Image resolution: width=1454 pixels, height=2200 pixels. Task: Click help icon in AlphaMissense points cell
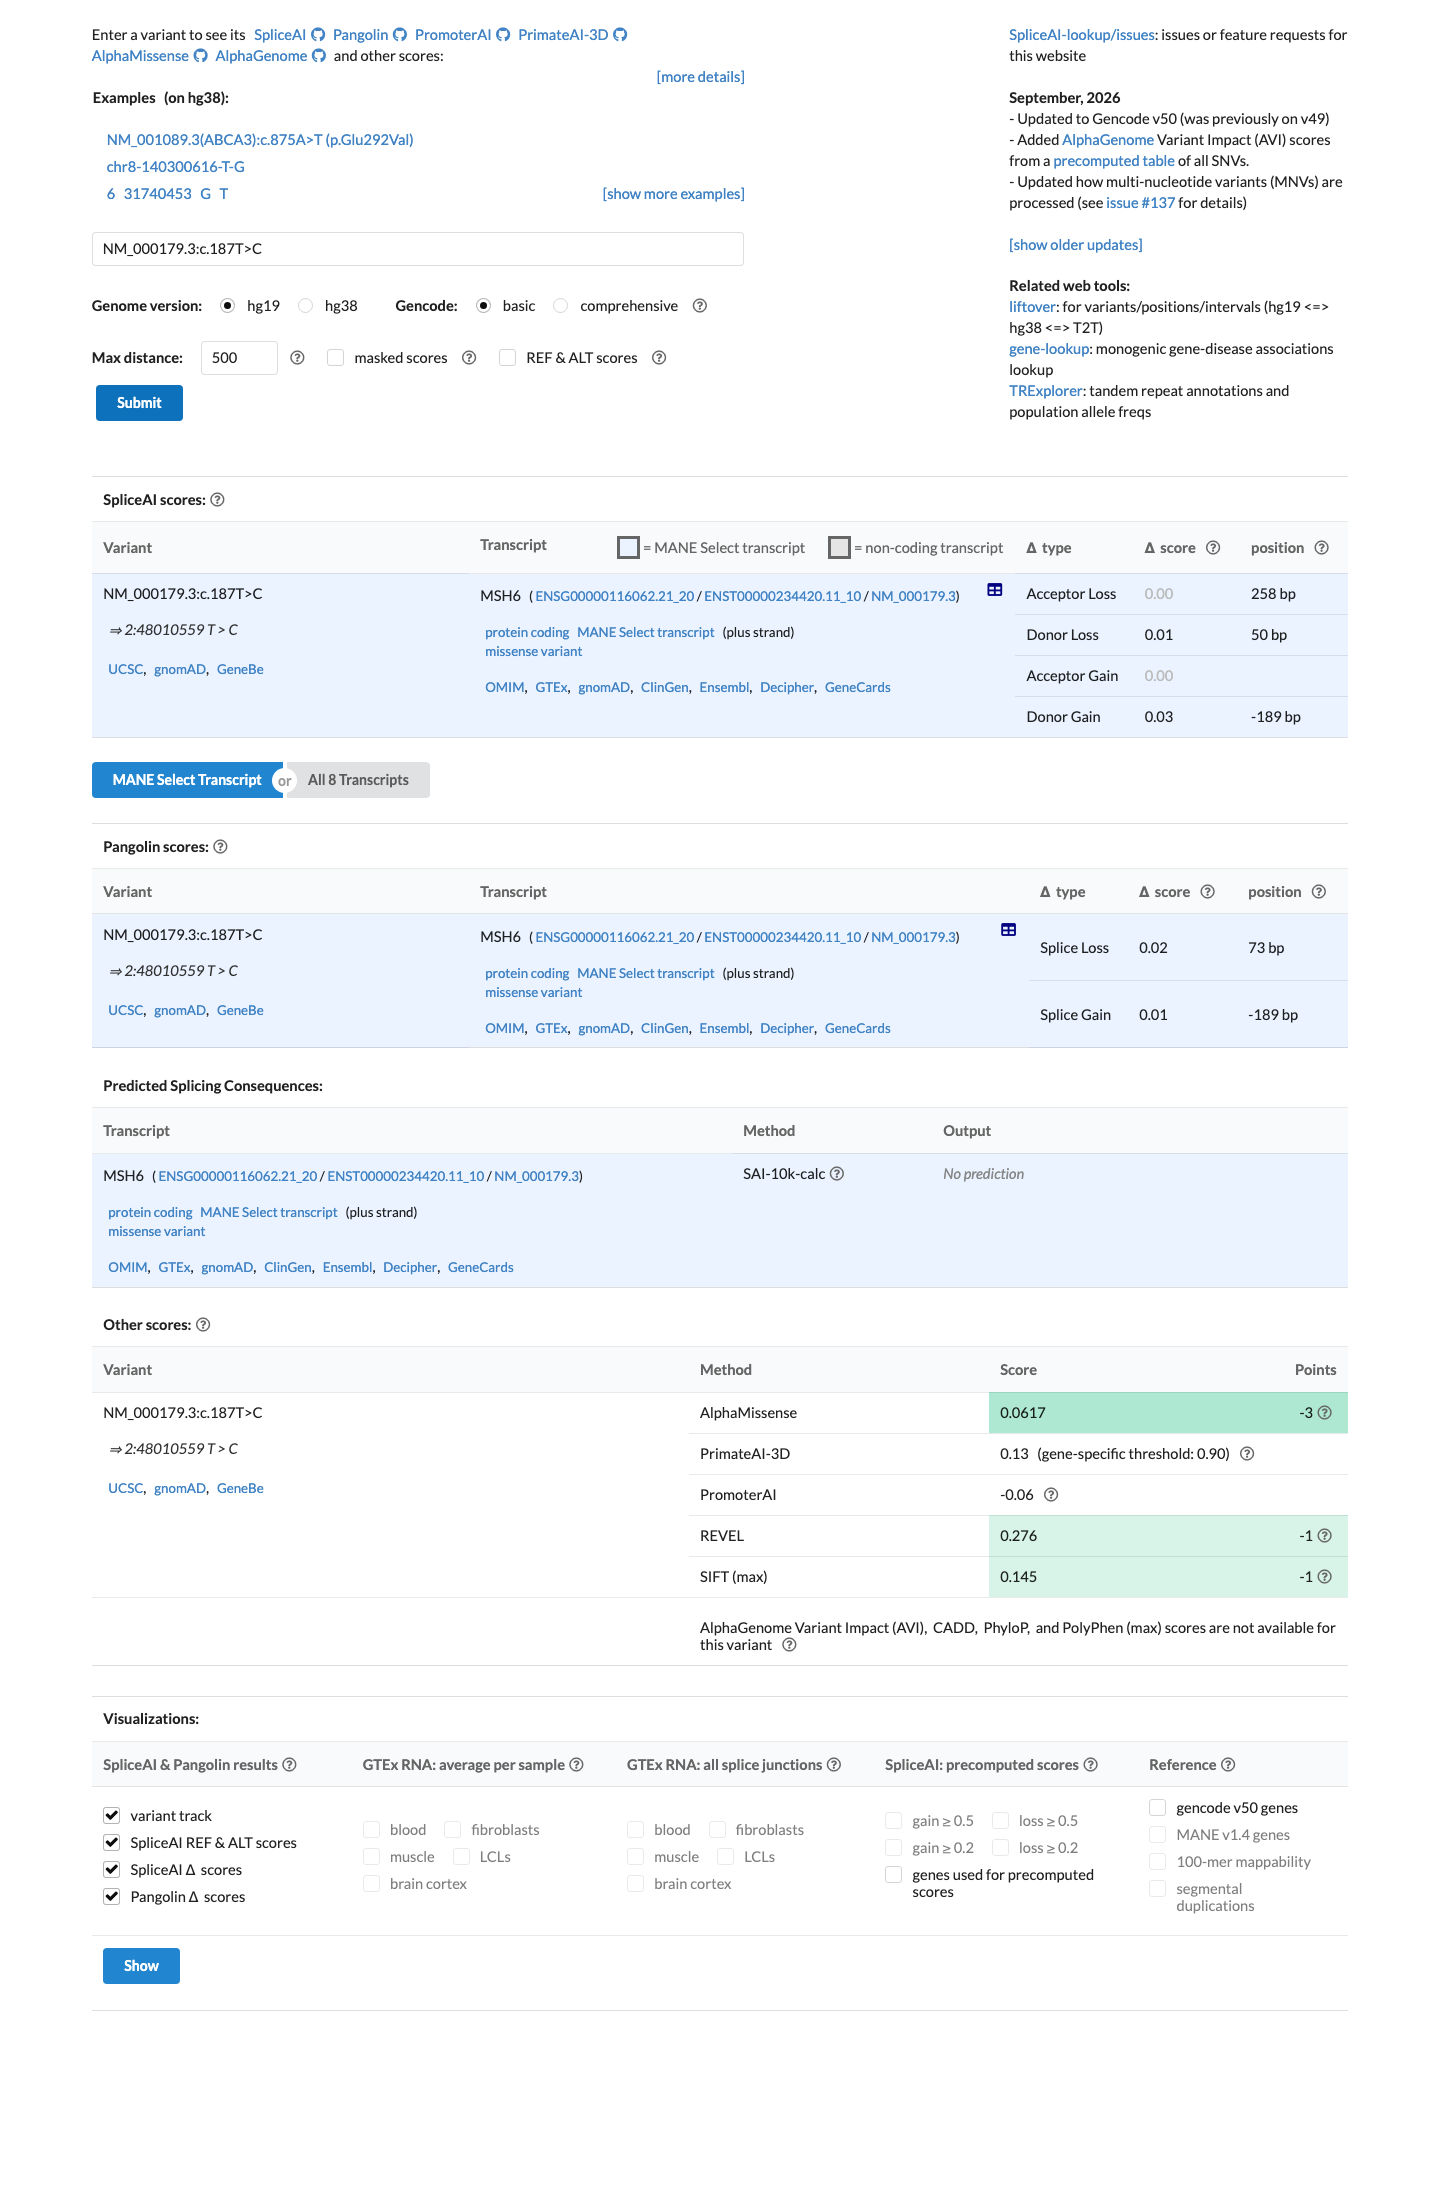pos(1325,1413)
